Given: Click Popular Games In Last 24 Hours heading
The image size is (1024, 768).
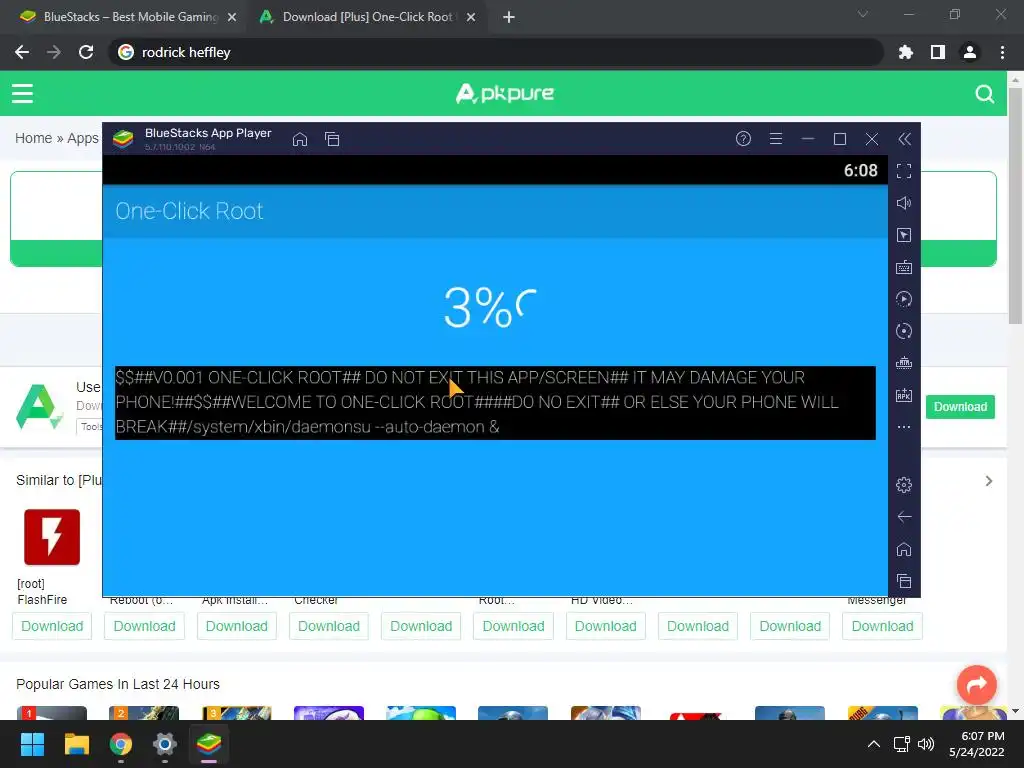Looking at the screenshot, I should [x=118, y=684].
